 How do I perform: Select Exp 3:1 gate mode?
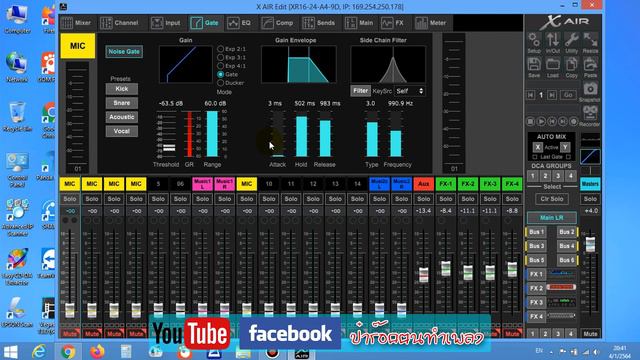click(x=221, y=57)
